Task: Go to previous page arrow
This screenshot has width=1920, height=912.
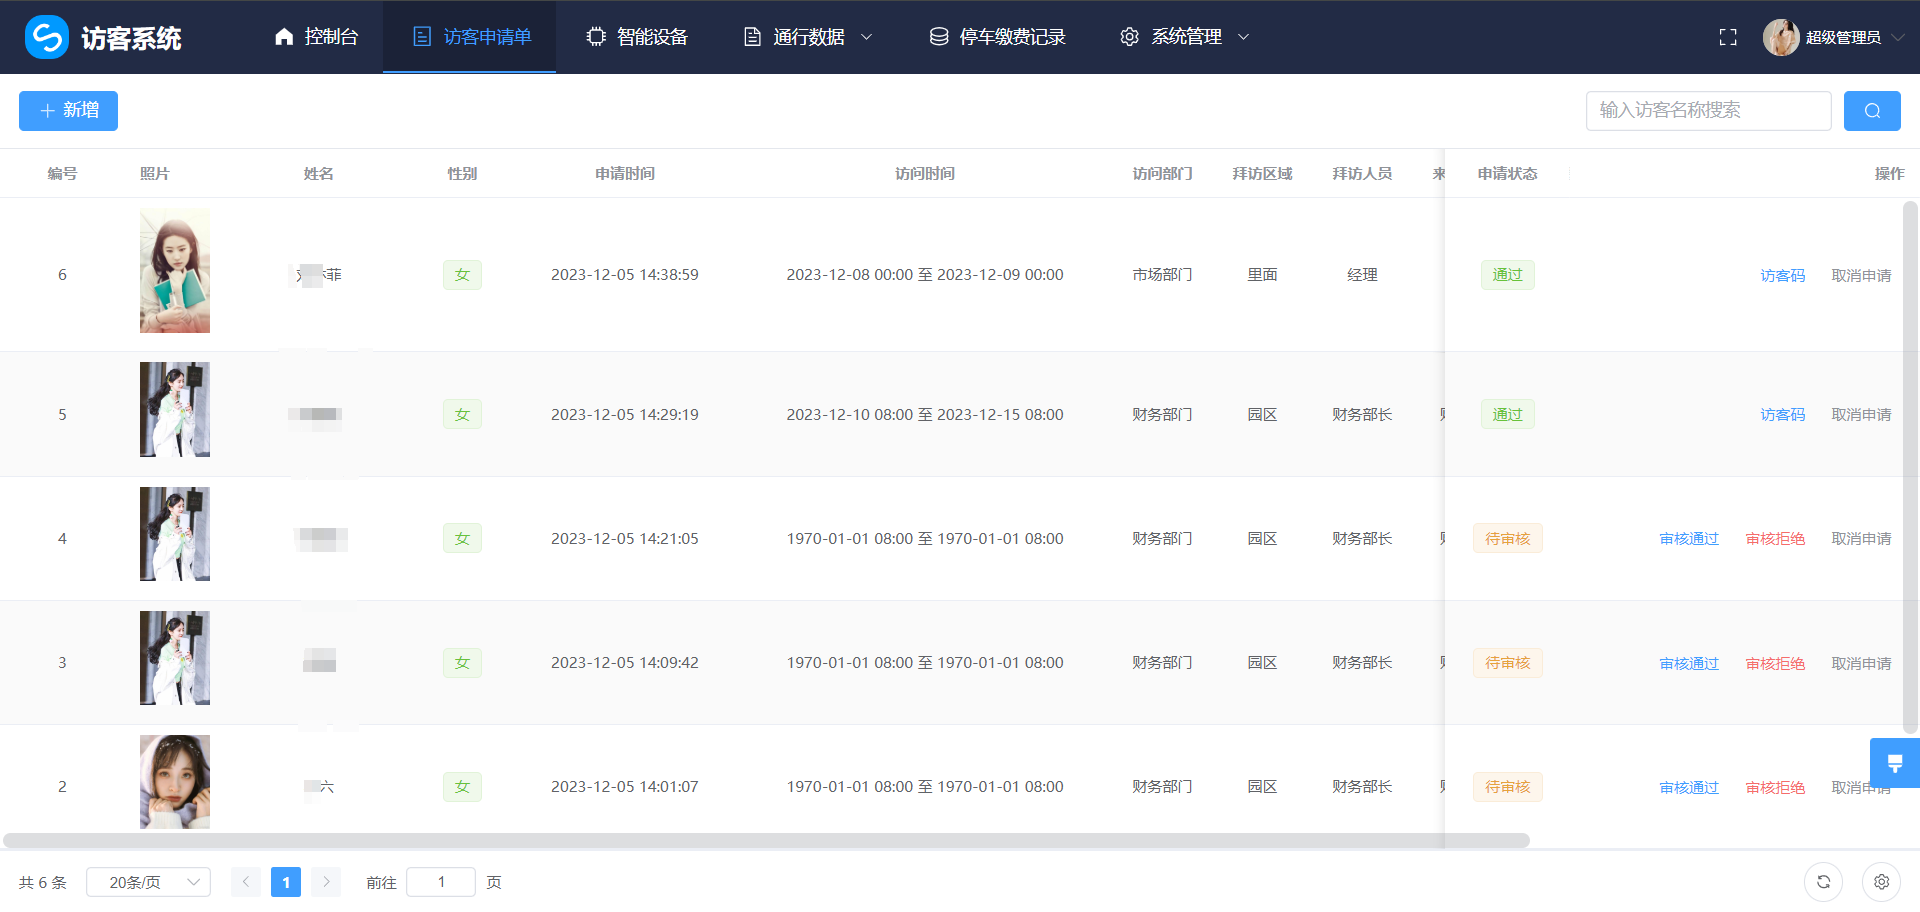Action: tap(246, 882)
